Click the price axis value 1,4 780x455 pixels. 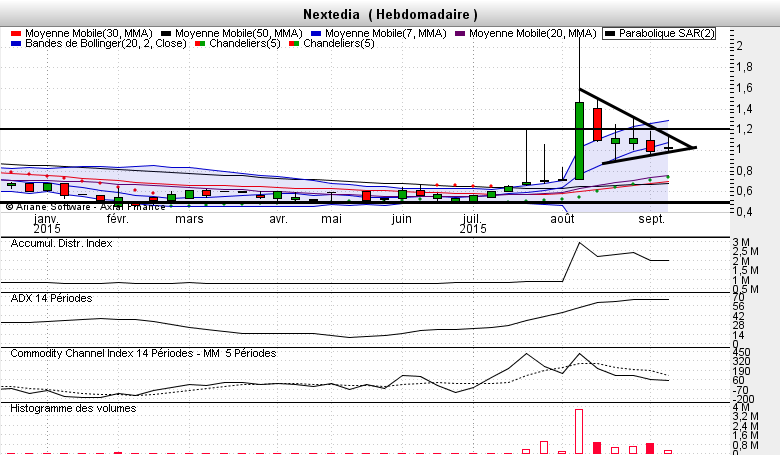[745, 108]
